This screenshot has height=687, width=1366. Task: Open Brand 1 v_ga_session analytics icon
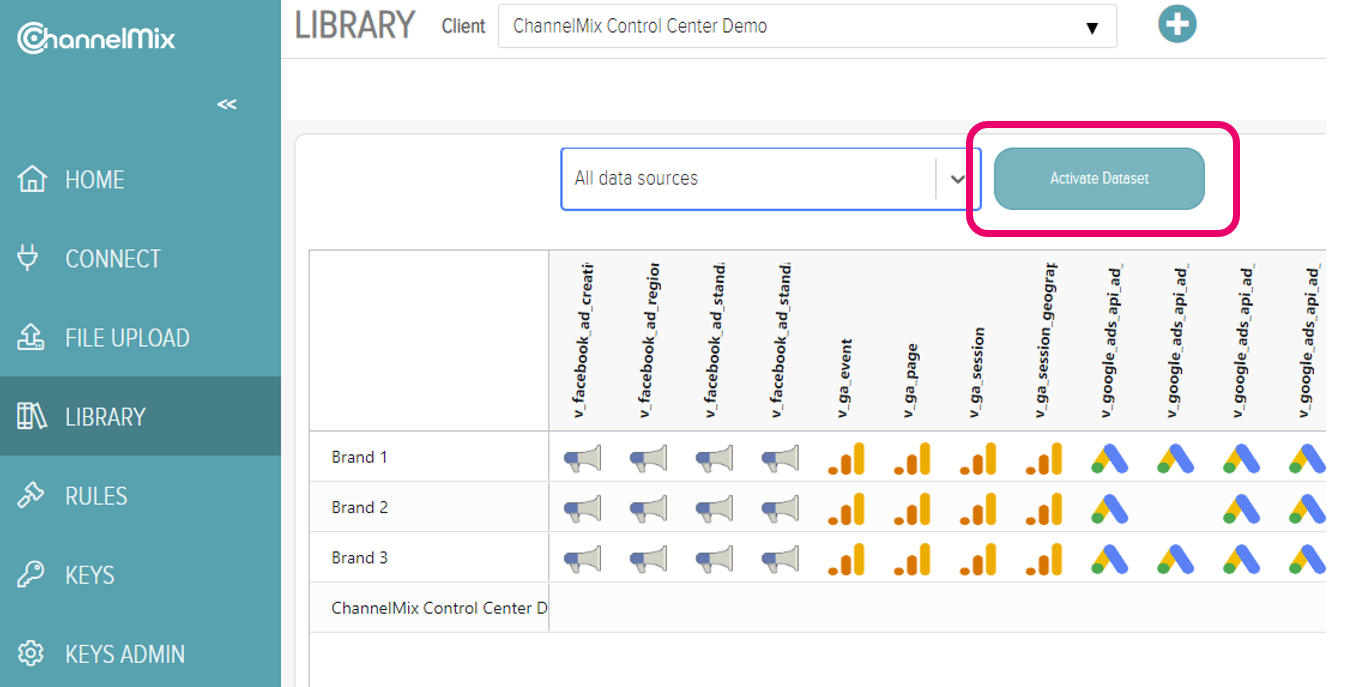click(x=978, y=458)
